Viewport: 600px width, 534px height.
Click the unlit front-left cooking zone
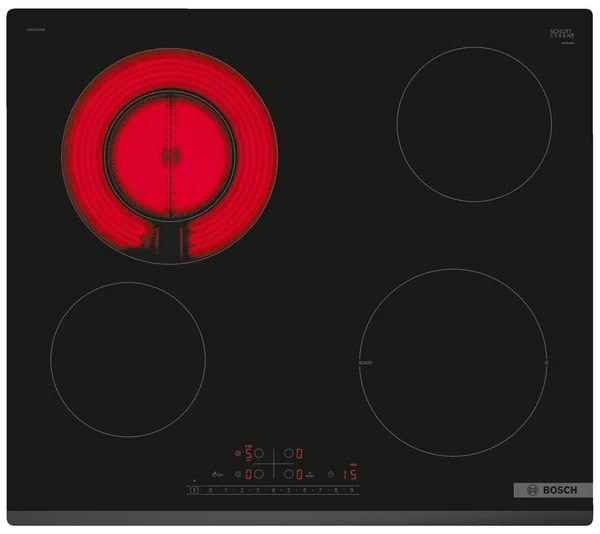pyautogui.click(x=128, y=358)
